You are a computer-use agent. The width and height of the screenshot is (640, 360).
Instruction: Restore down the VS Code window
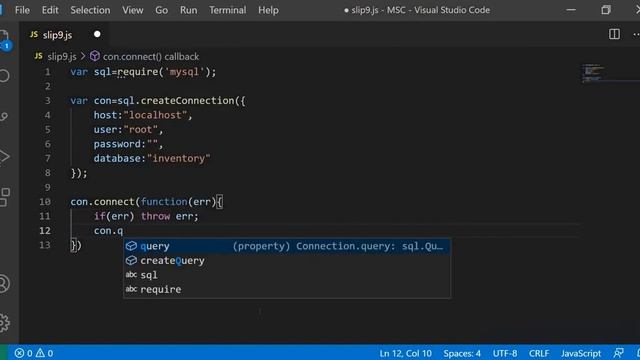tap(606, 10)
